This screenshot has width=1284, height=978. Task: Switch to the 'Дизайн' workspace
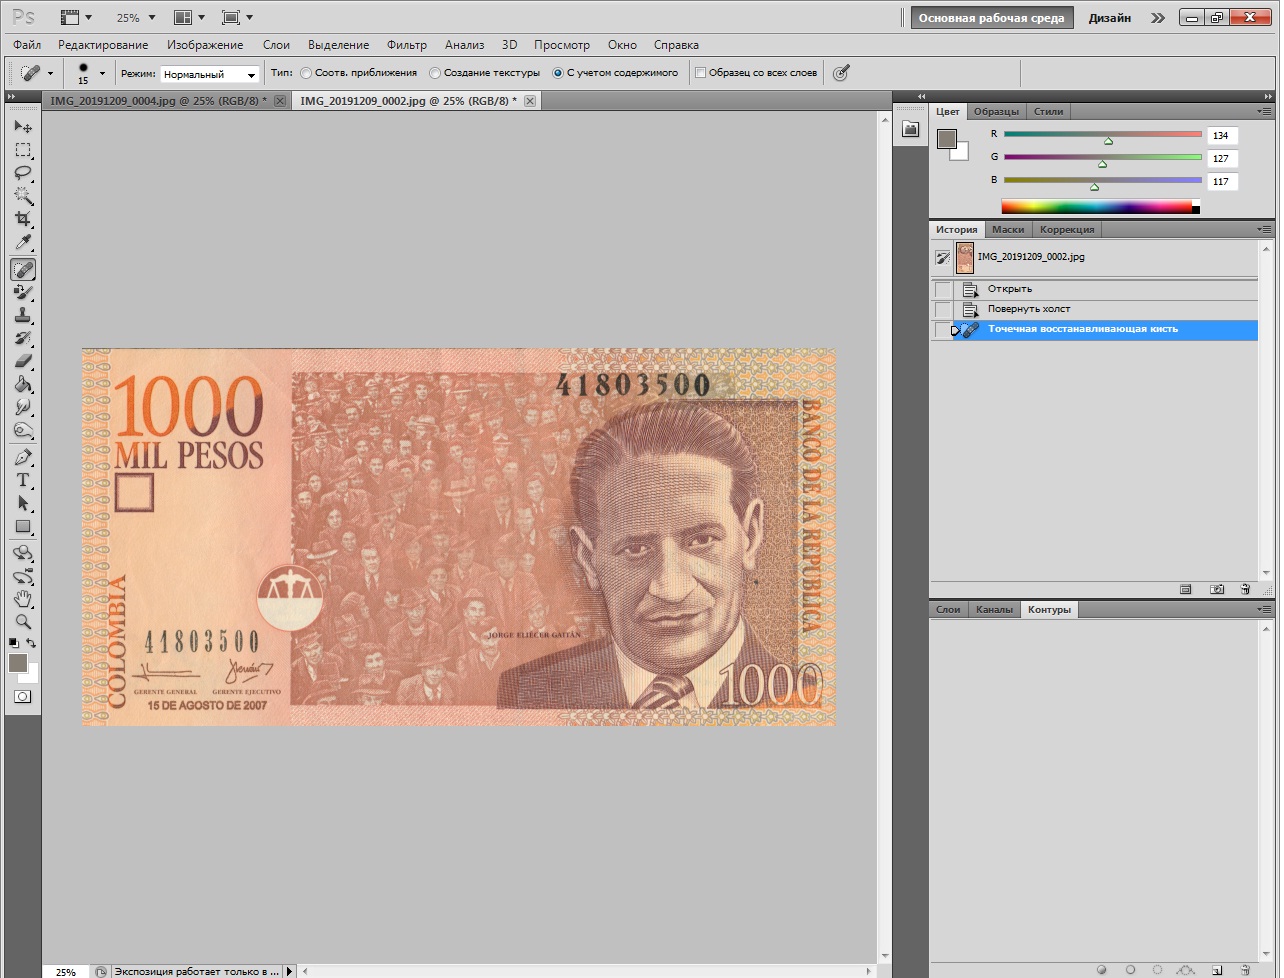coord(1110,18)
